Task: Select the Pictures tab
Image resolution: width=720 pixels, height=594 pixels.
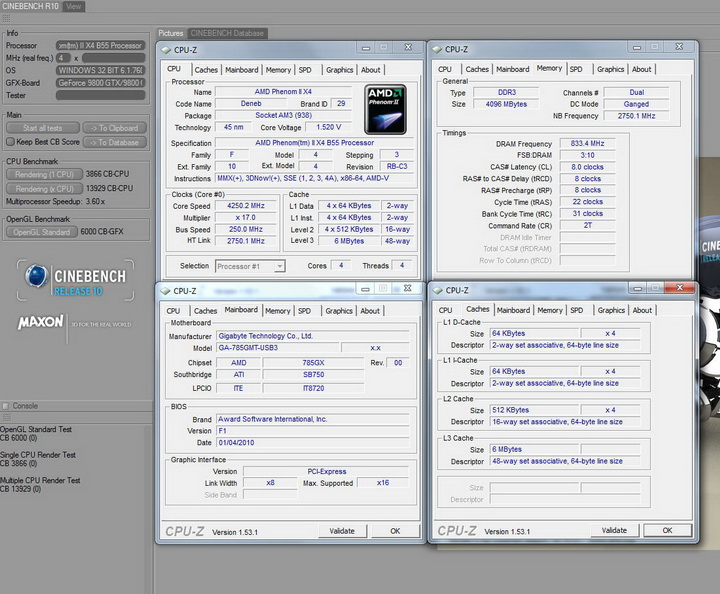Action: (171, 33)
